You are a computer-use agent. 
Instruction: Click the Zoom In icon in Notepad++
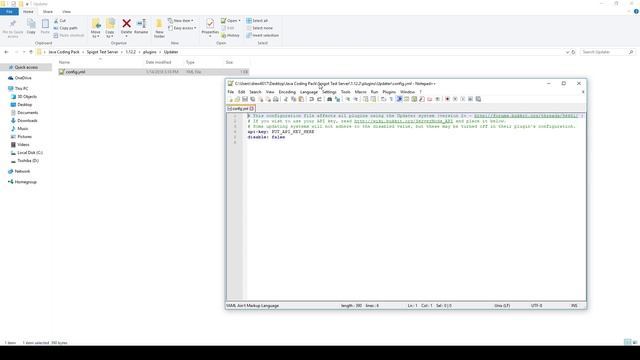tap(348, 99)
